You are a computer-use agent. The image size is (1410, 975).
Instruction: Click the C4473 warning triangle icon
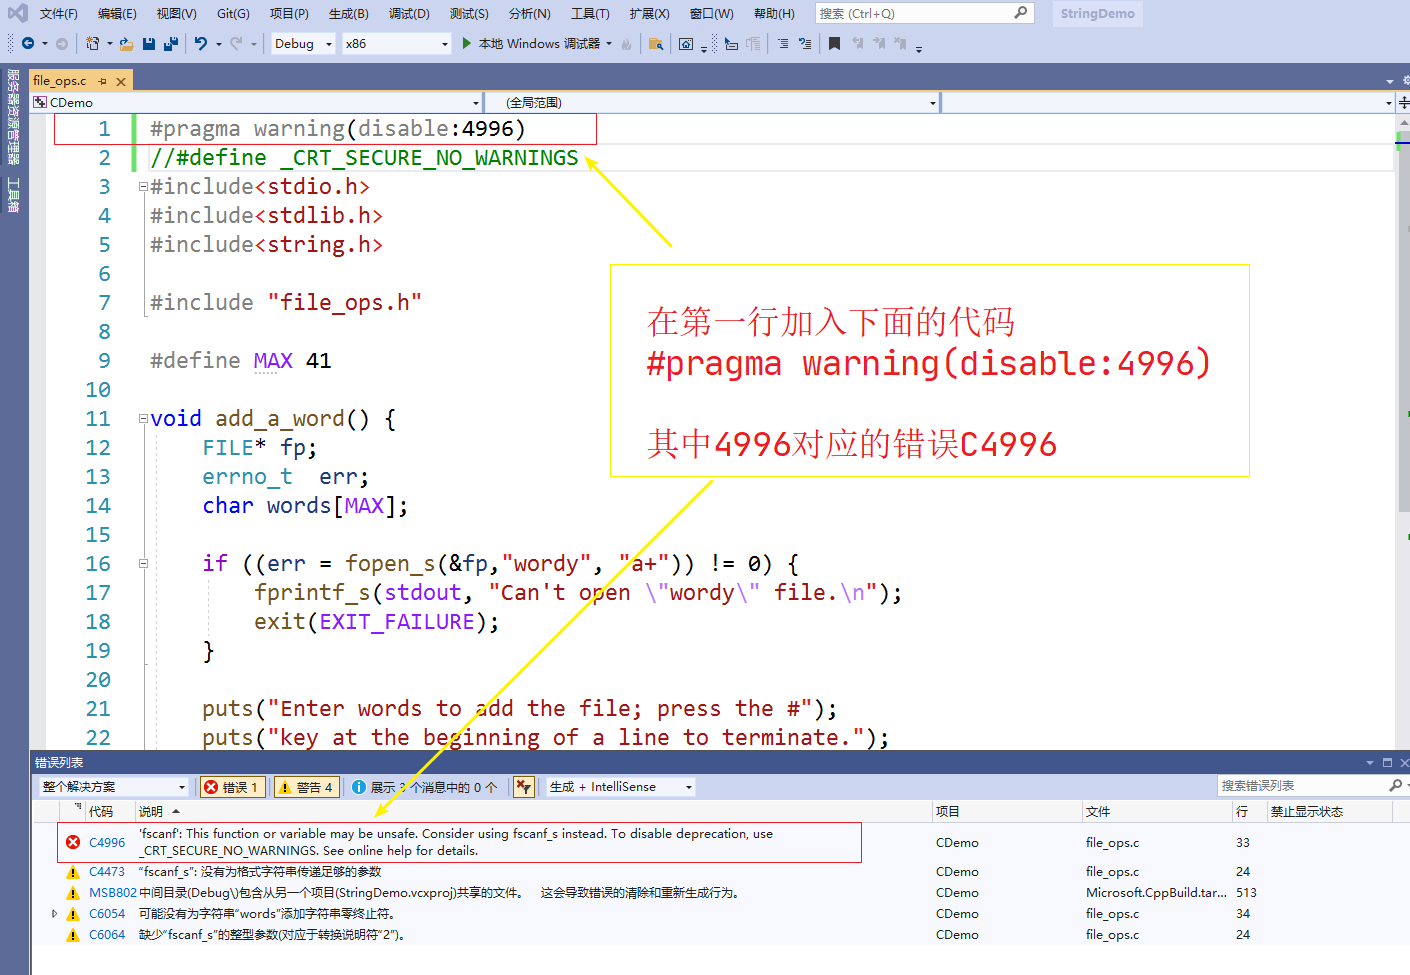pos(73,872)
